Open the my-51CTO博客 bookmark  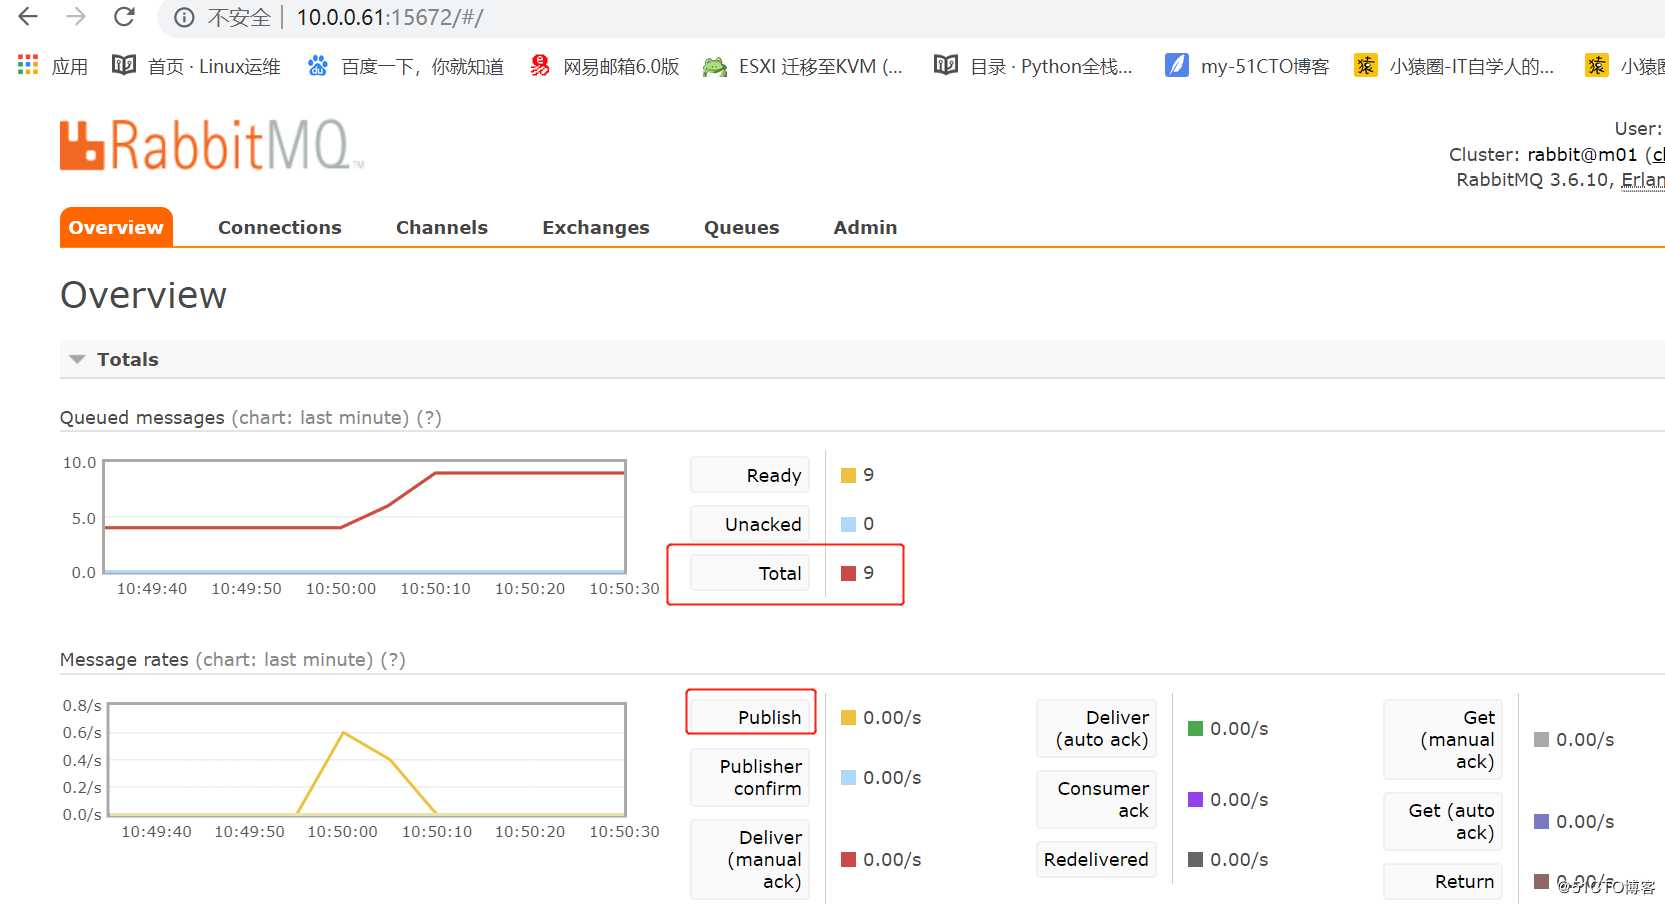tap(1247, 66)
